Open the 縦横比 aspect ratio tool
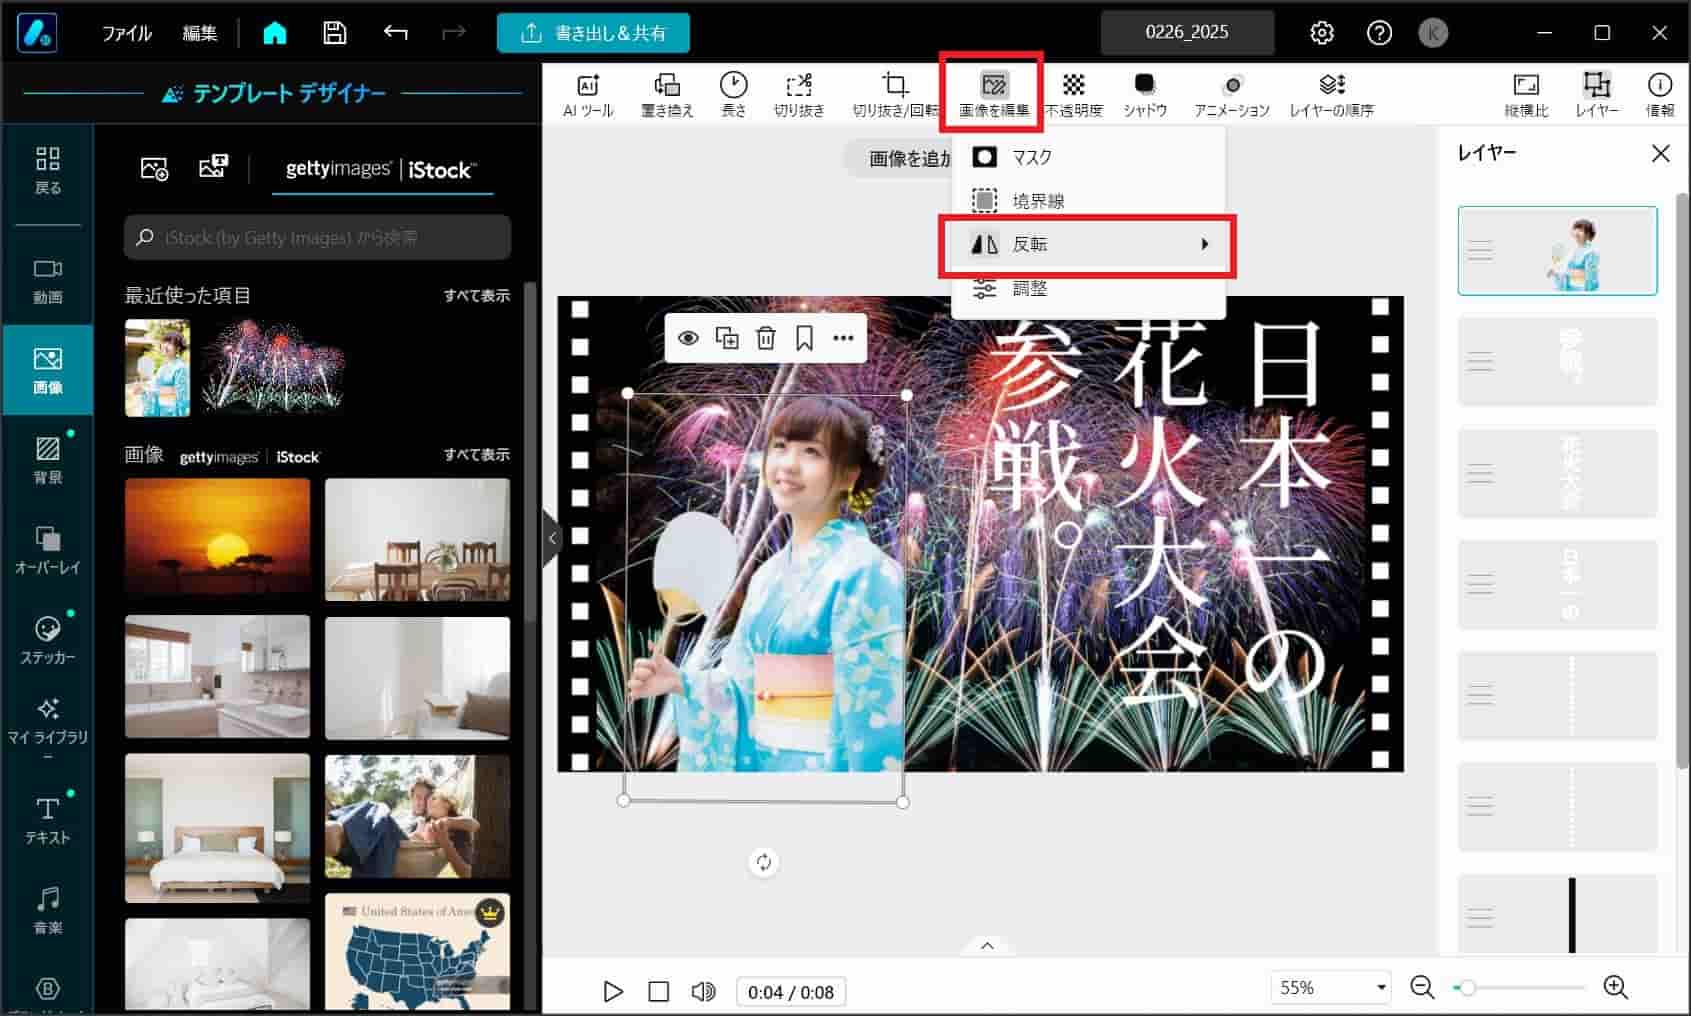1691x1016 pixels. [1526, 95]
